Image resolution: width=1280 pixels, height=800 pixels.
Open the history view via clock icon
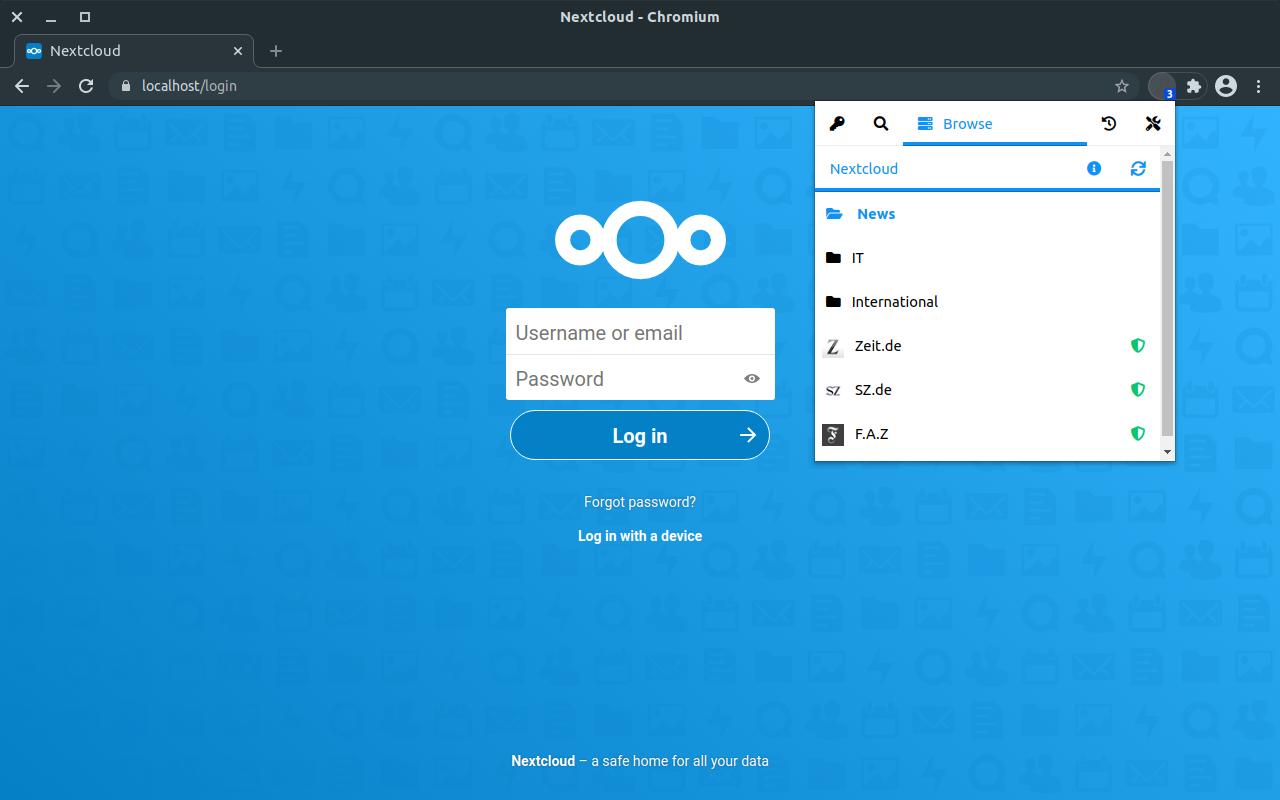click(x=1108, y=123)
